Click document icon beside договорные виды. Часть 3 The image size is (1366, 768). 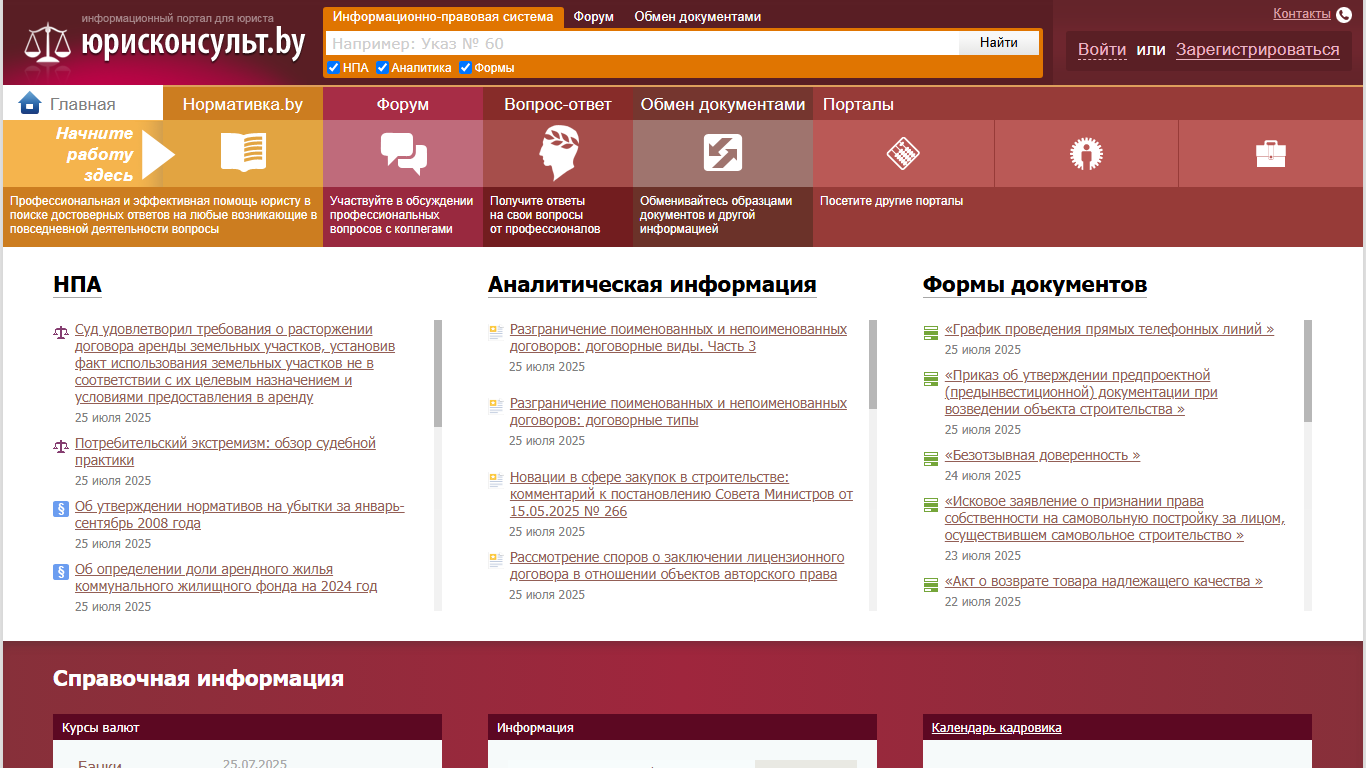click(x=495, y=331)
